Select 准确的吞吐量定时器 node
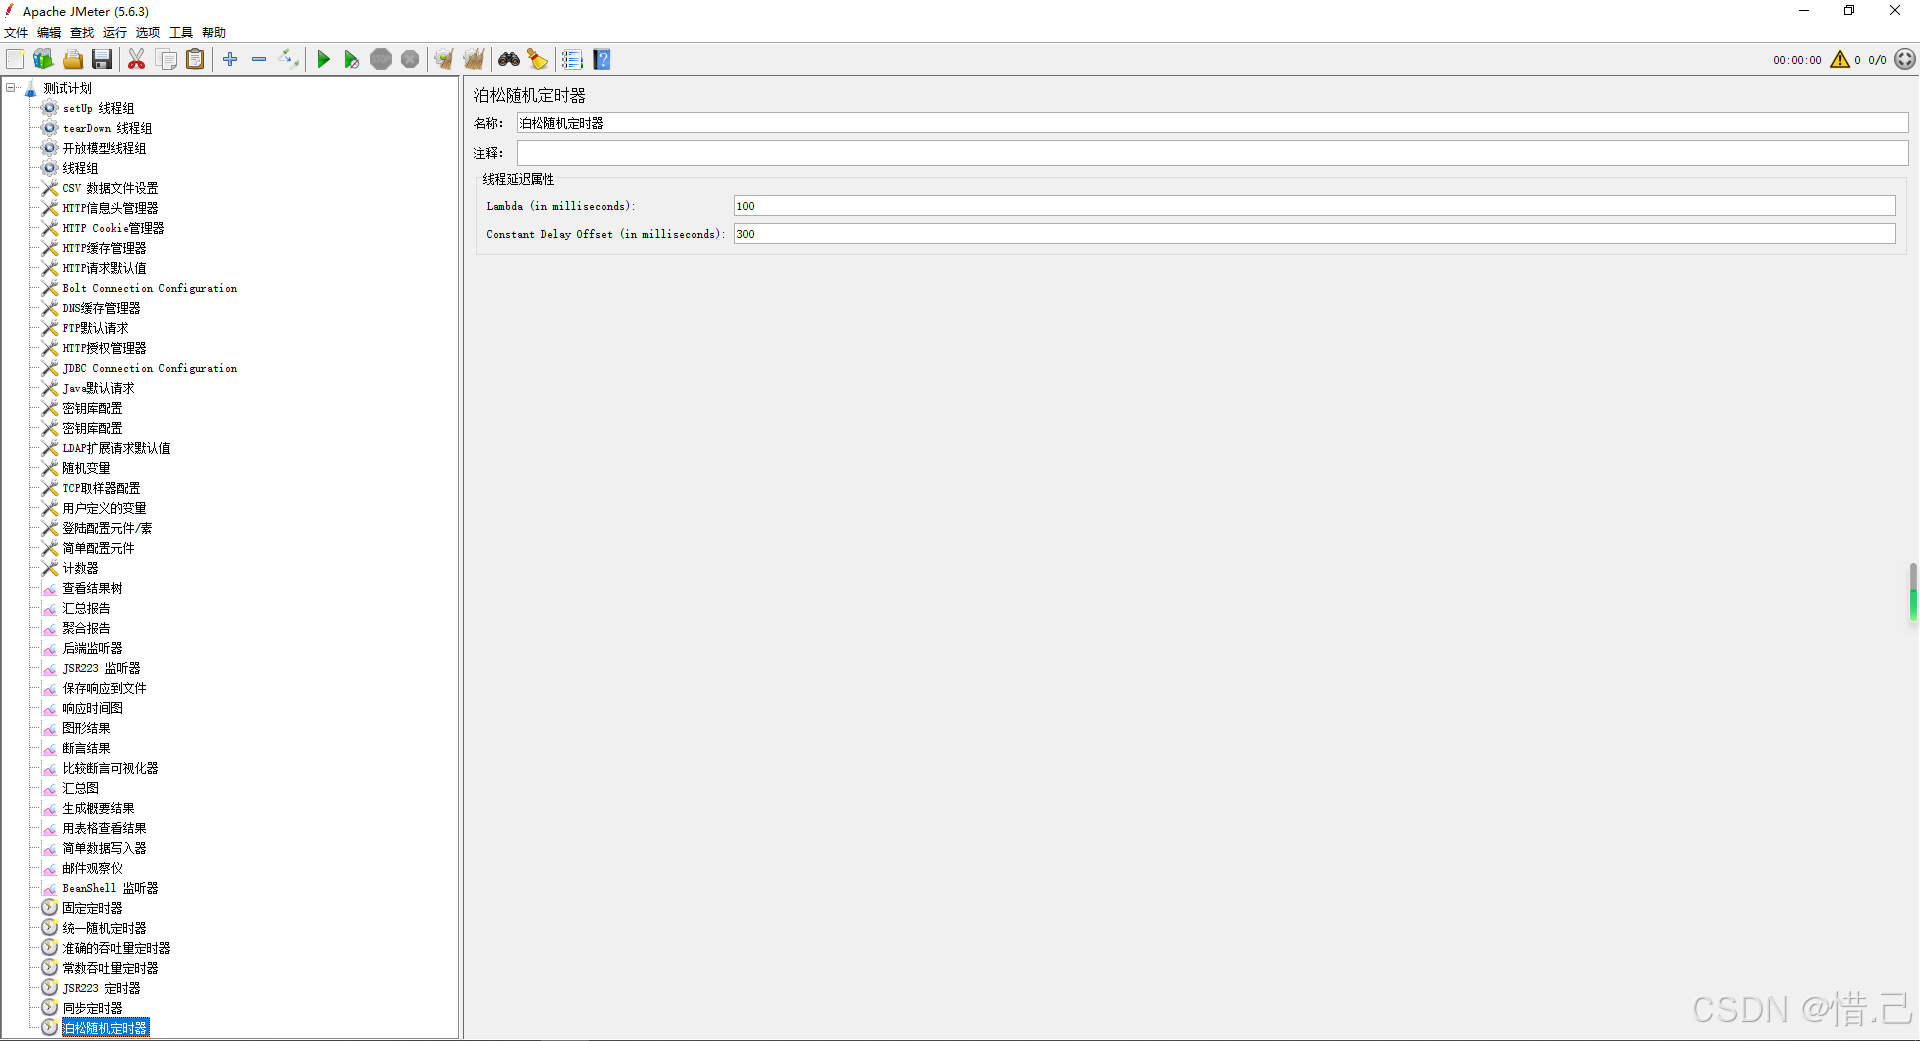 (116, 948)
